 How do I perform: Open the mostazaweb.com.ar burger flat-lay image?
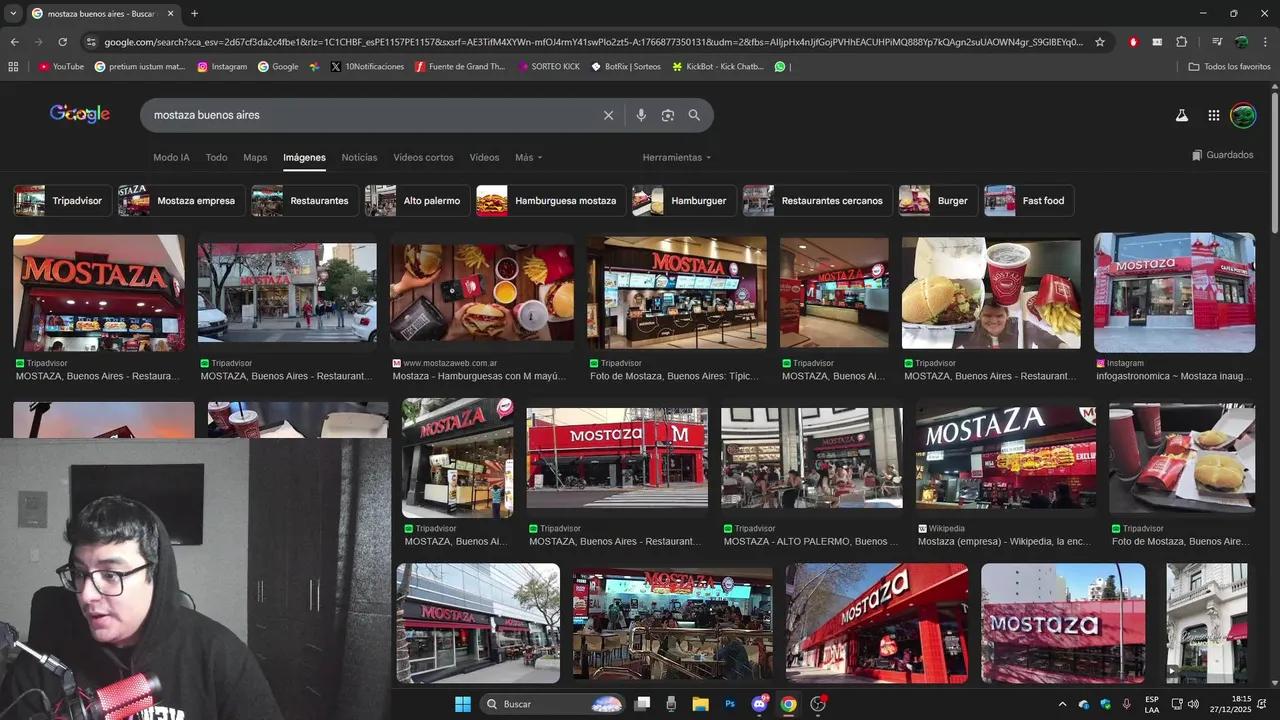pos(482,293)
